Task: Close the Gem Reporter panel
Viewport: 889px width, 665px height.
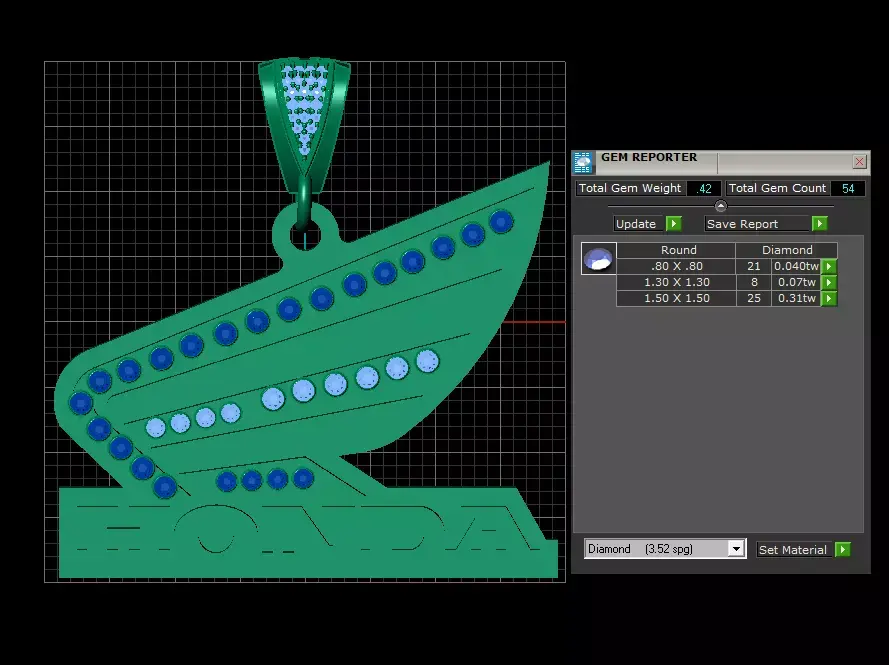Action: pos(859,162)
